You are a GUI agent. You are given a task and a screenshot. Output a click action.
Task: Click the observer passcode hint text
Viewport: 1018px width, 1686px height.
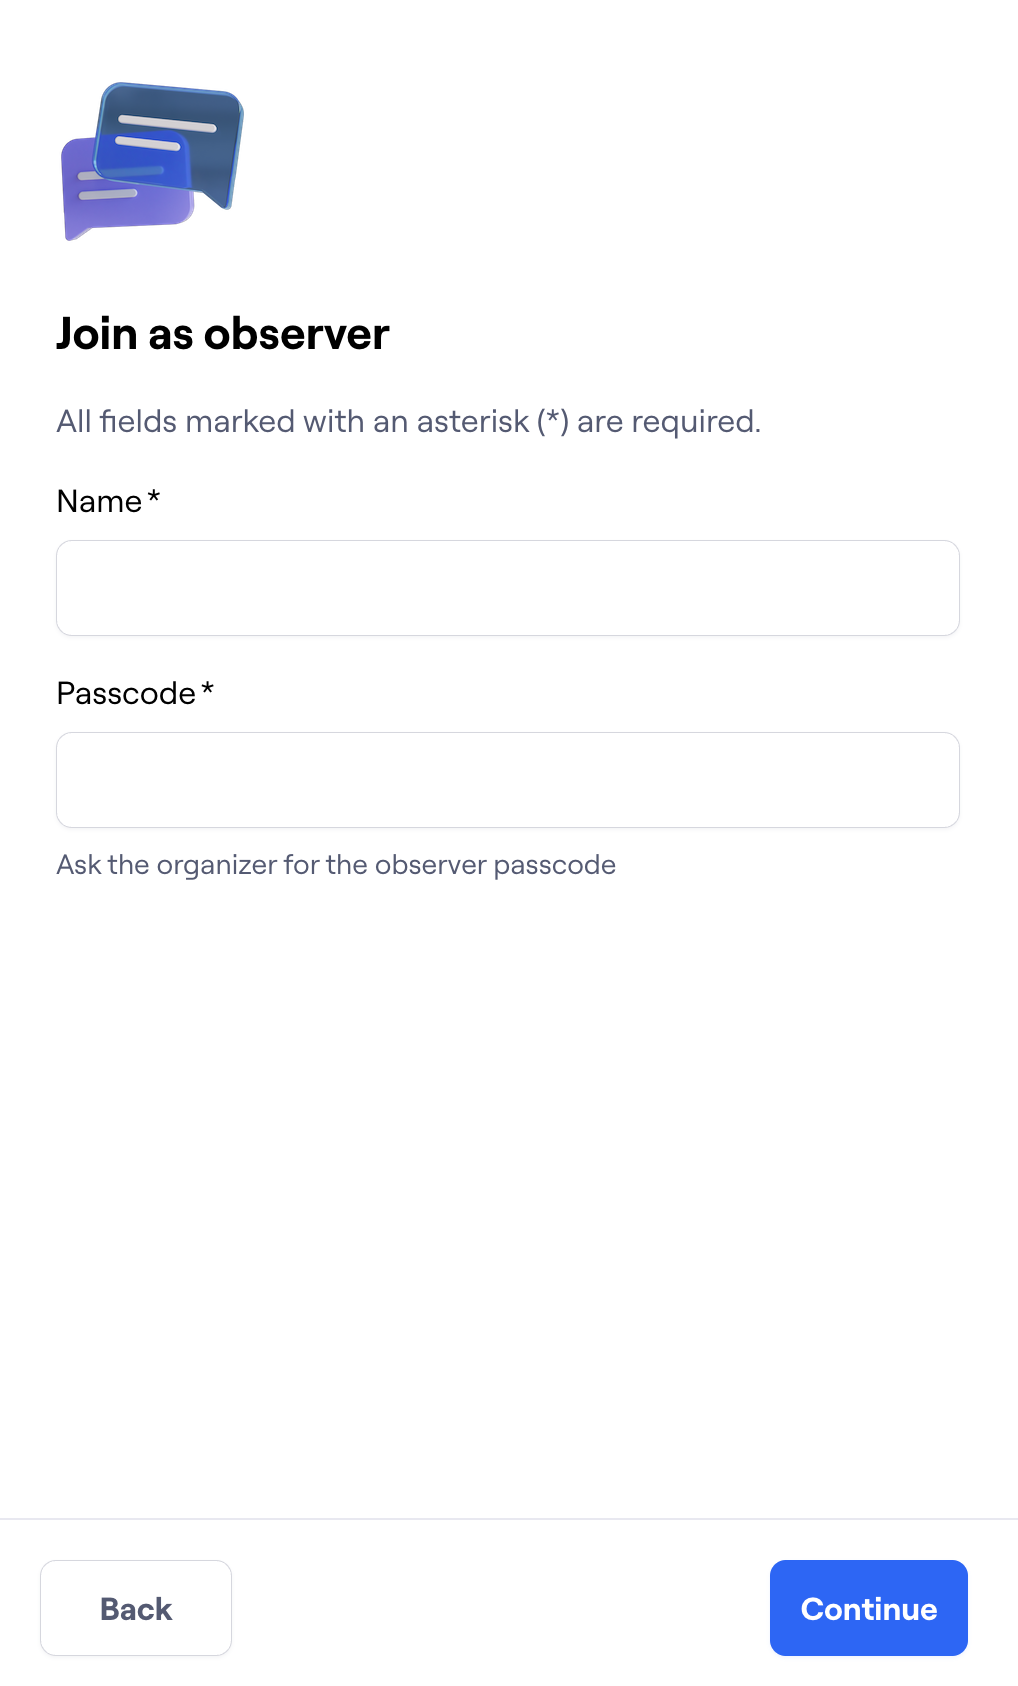tap(336, 864)
